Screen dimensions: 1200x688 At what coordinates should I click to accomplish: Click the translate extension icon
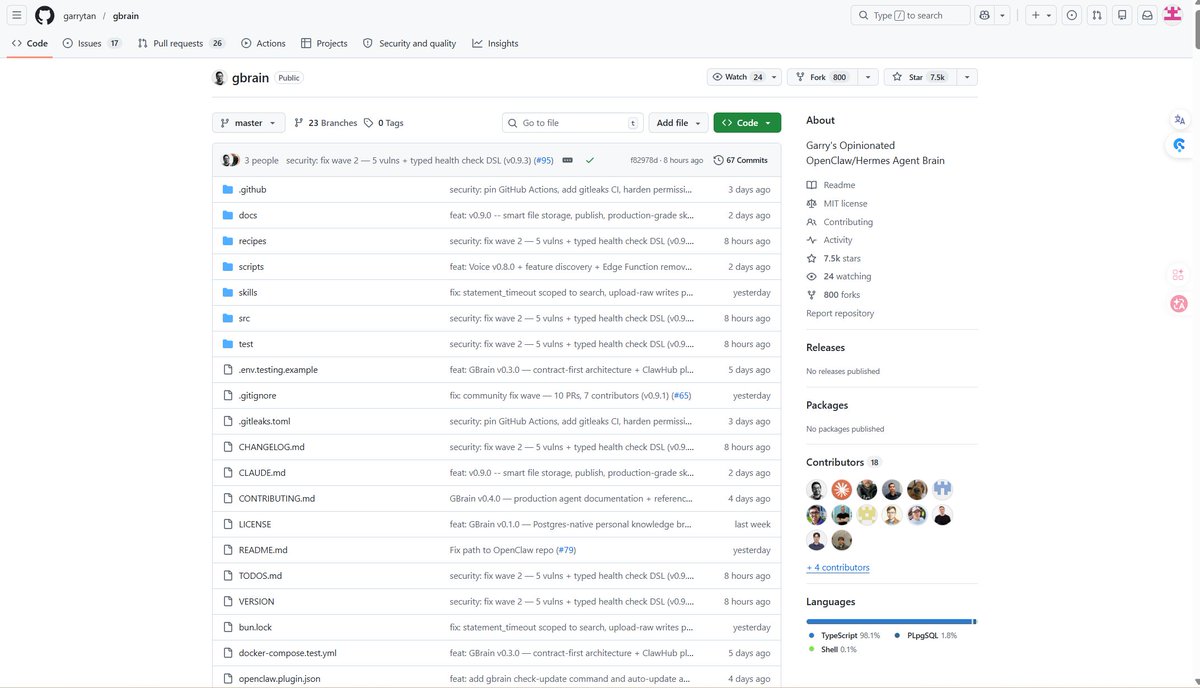(1179, 120)
